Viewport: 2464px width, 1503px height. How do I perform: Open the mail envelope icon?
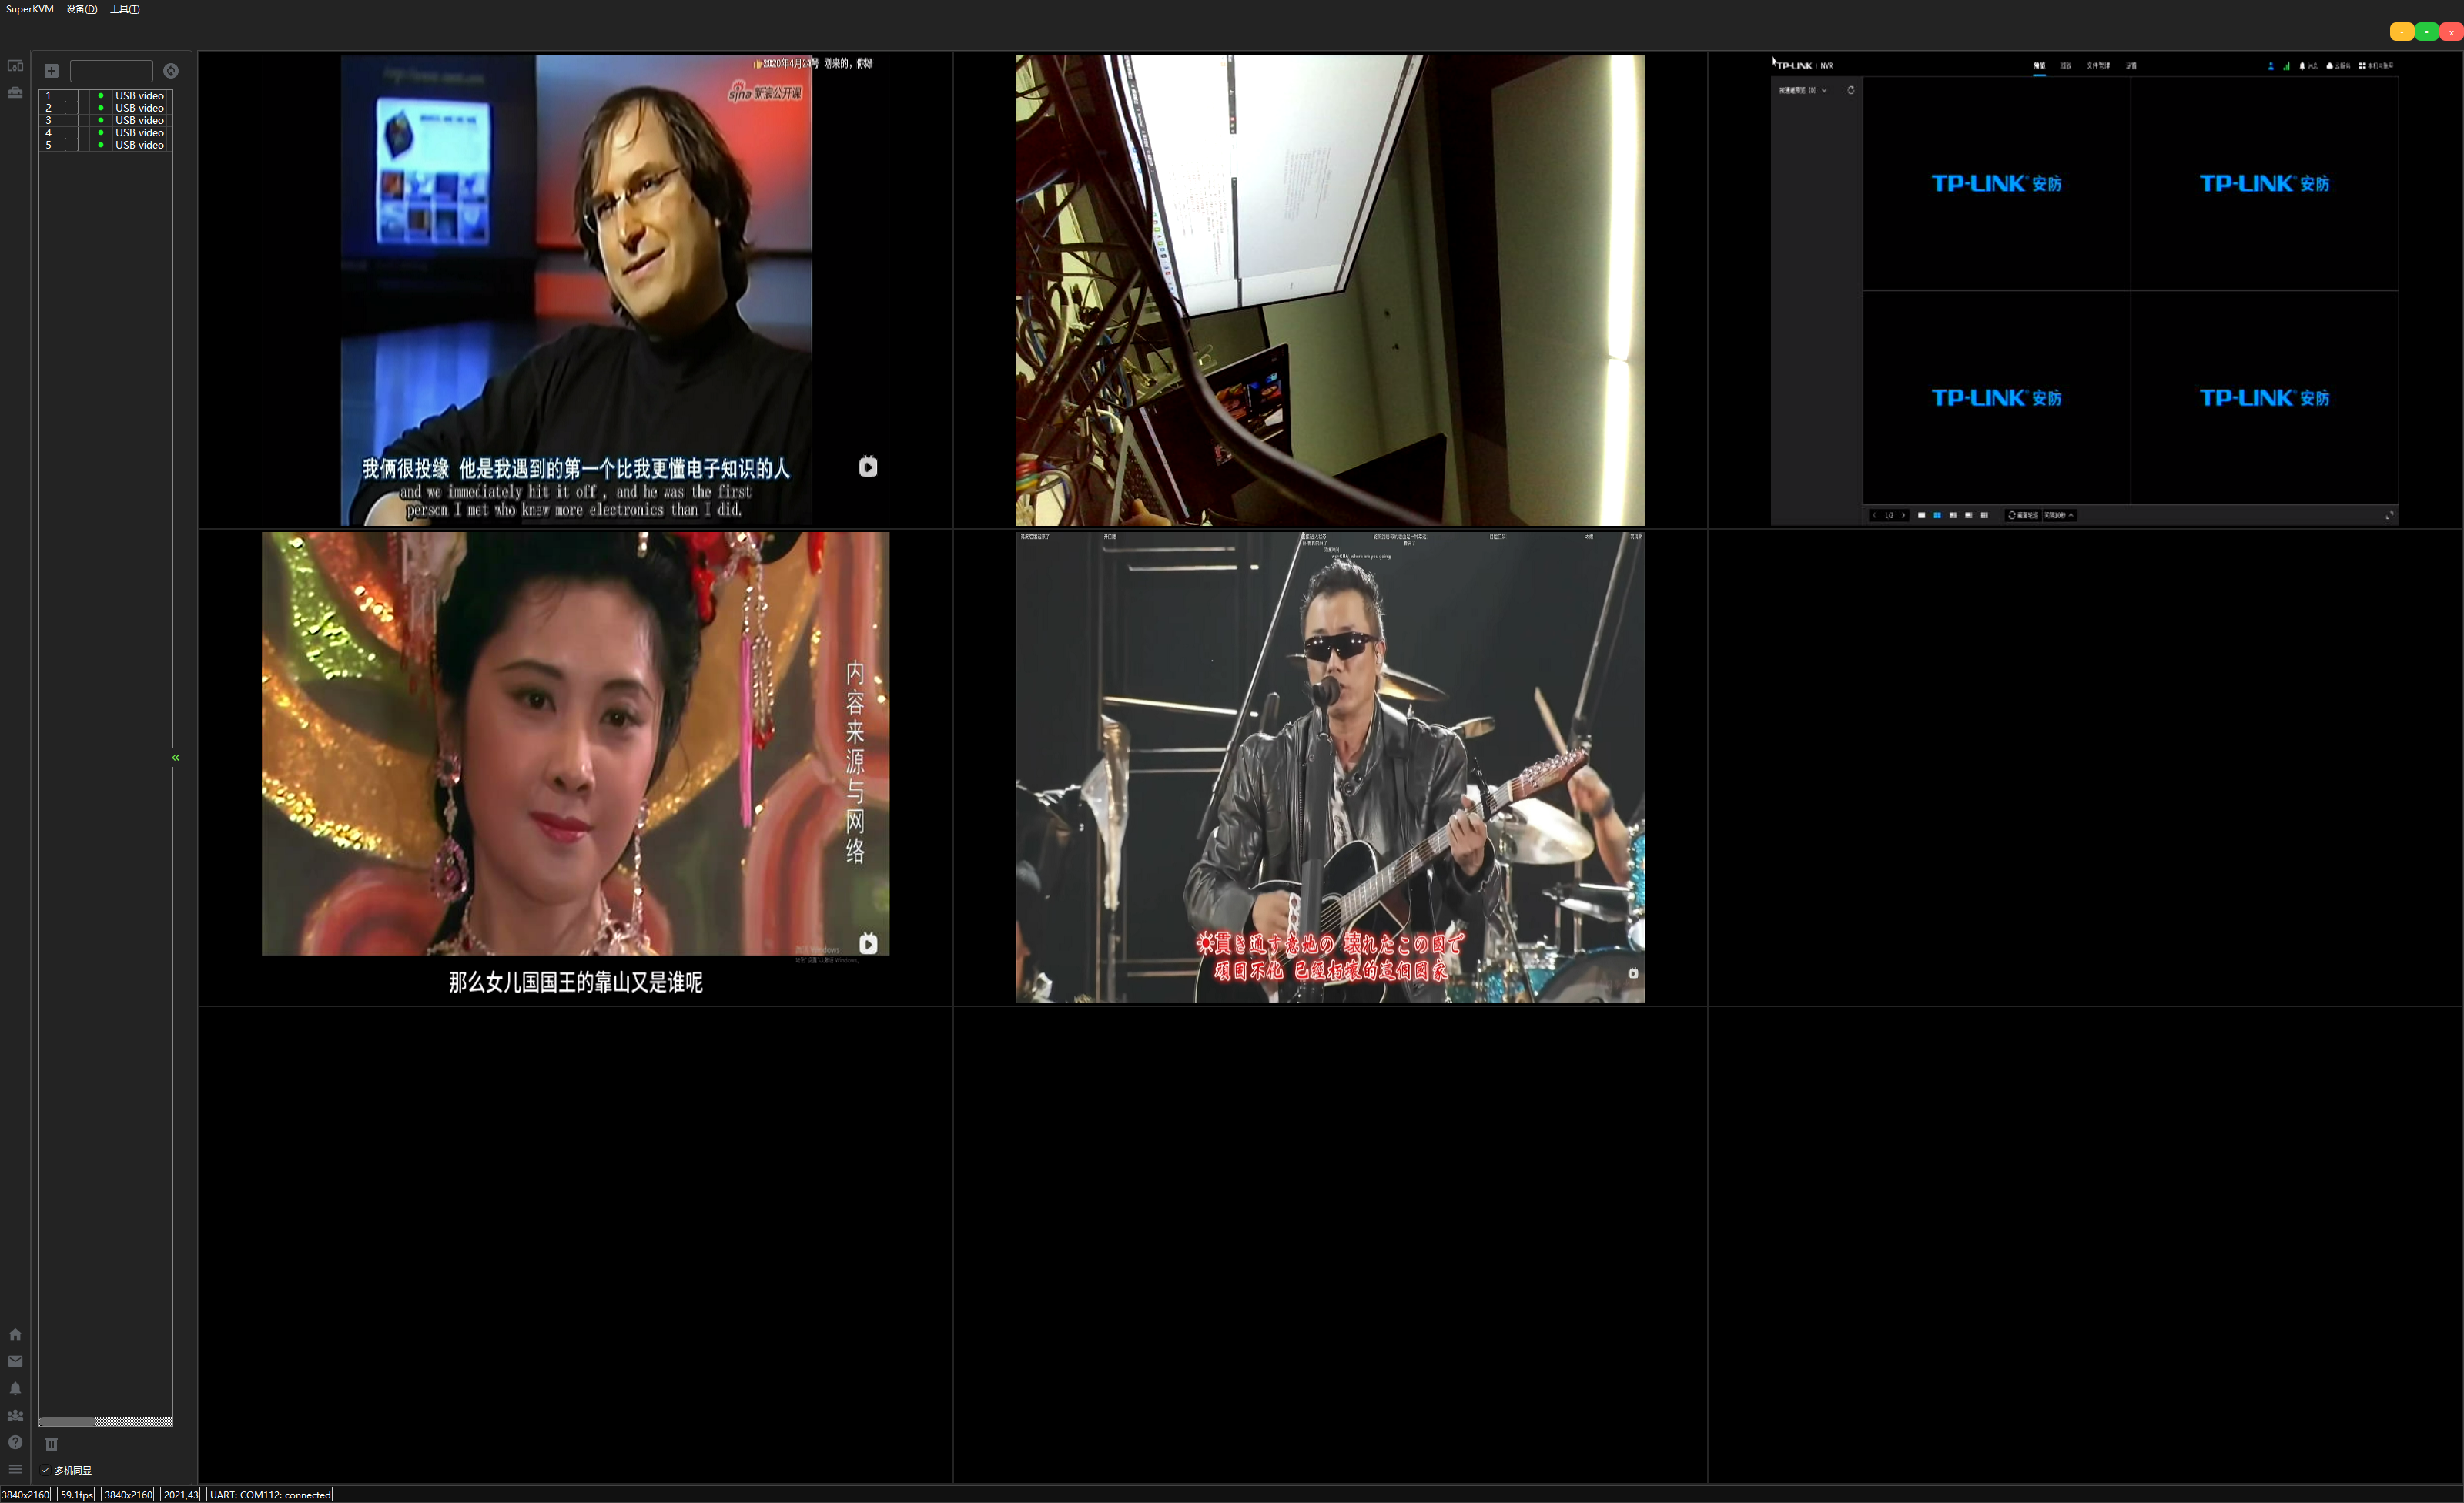[15, 1361]
